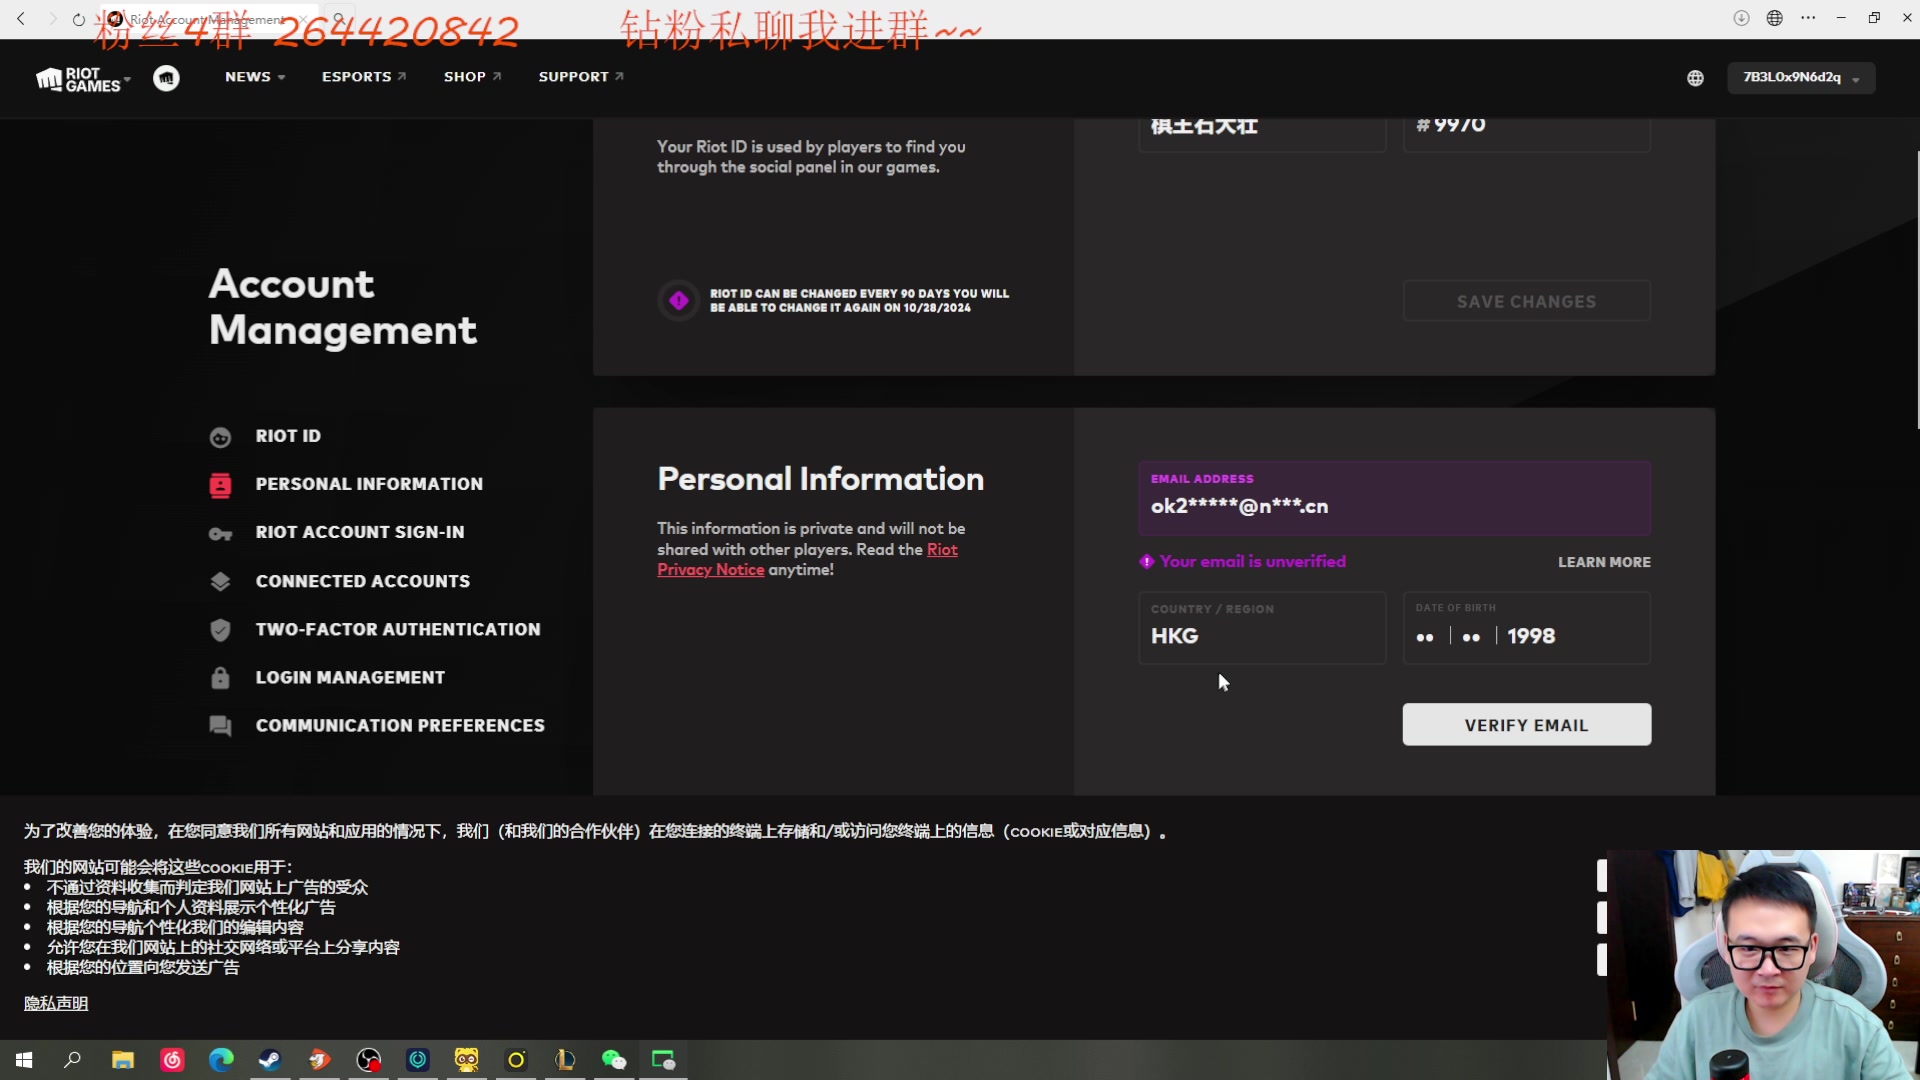Screen dimensions: 1920x1080
Task: Open the yellow ring app on taskbar
Action: [x=516, y=1060]
